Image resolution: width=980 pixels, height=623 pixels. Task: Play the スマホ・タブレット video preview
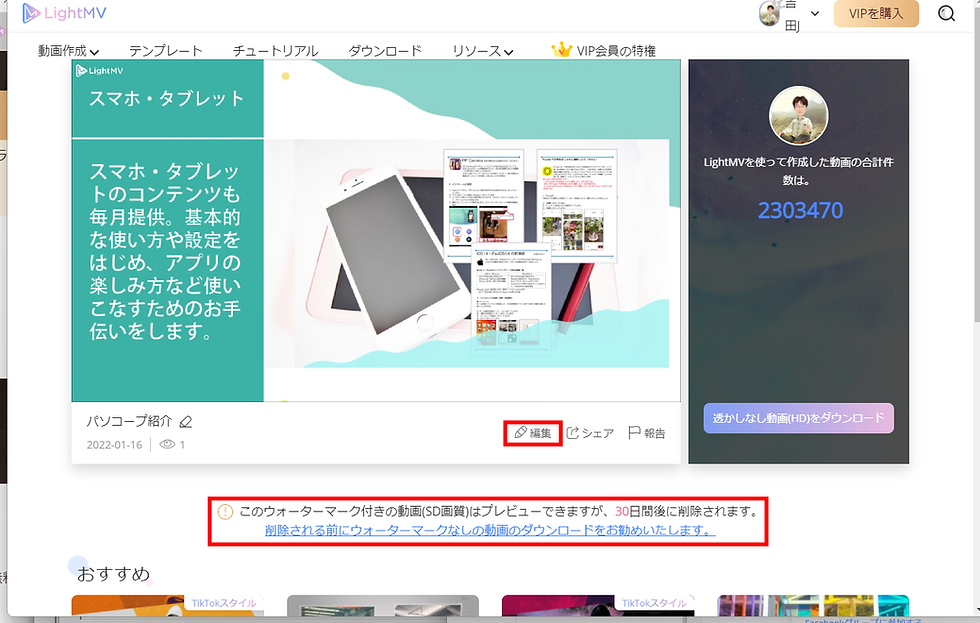point(376,231)
